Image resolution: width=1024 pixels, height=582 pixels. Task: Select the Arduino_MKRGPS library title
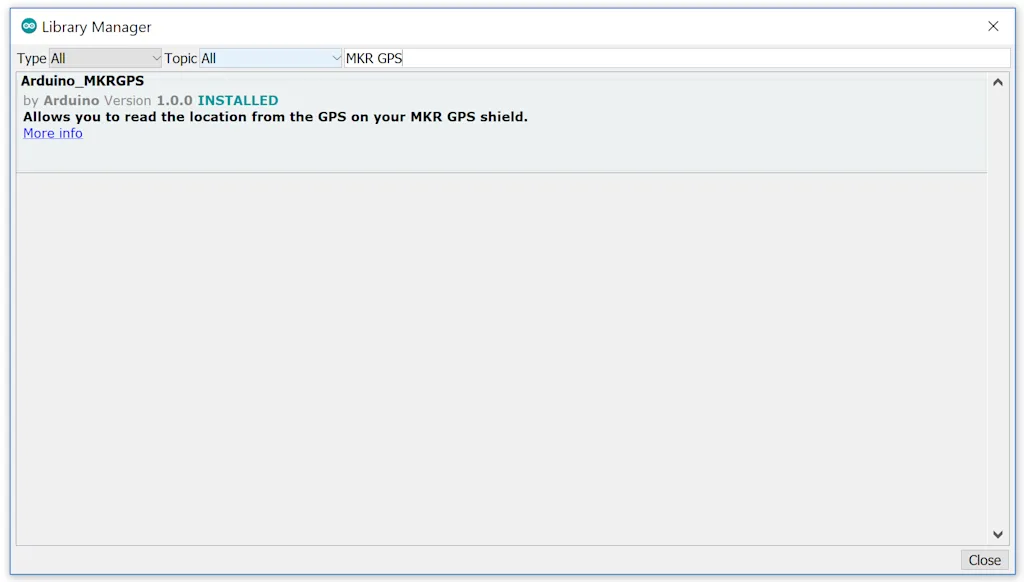pyautogui.click(x=82, y=81)
